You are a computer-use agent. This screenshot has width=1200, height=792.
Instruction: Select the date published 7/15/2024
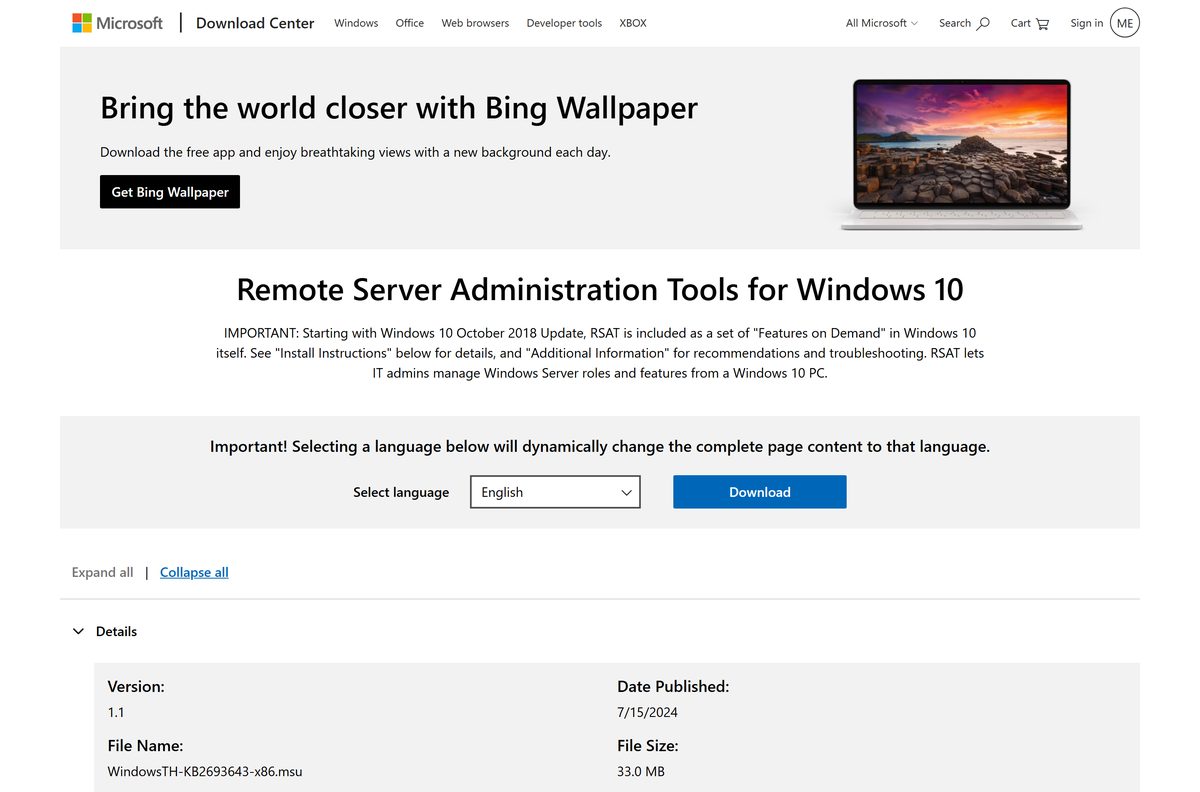pos(648,712)
